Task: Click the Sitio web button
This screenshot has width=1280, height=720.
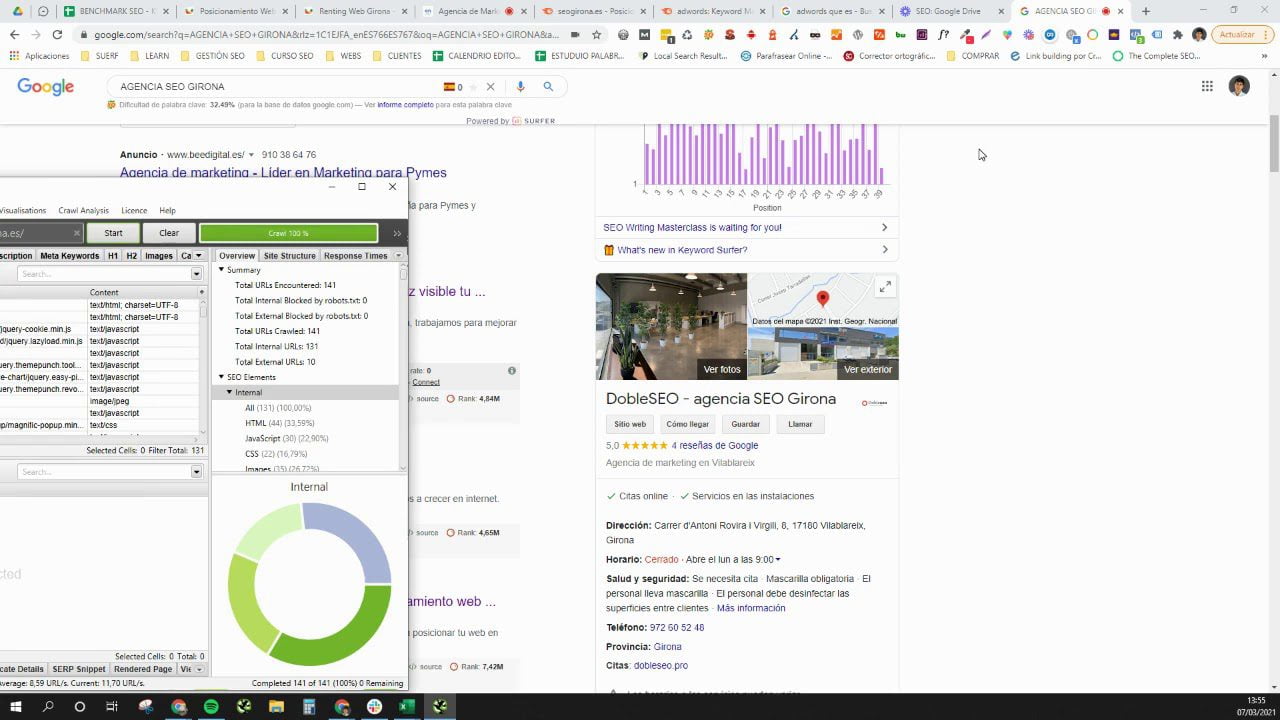Action: [x=630, y=424]
